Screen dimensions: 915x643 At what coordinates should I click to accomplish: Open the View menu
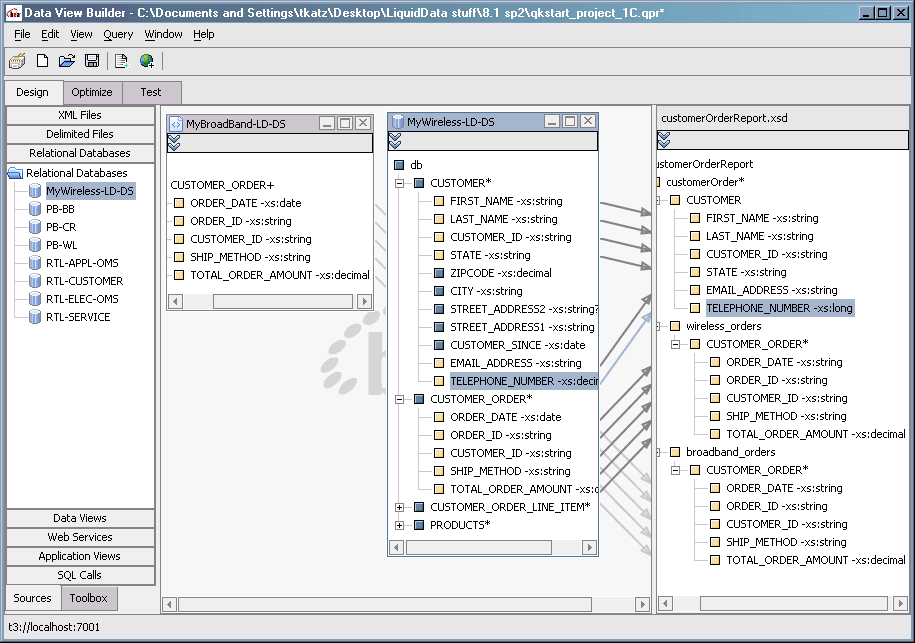(x=81, y=34)
